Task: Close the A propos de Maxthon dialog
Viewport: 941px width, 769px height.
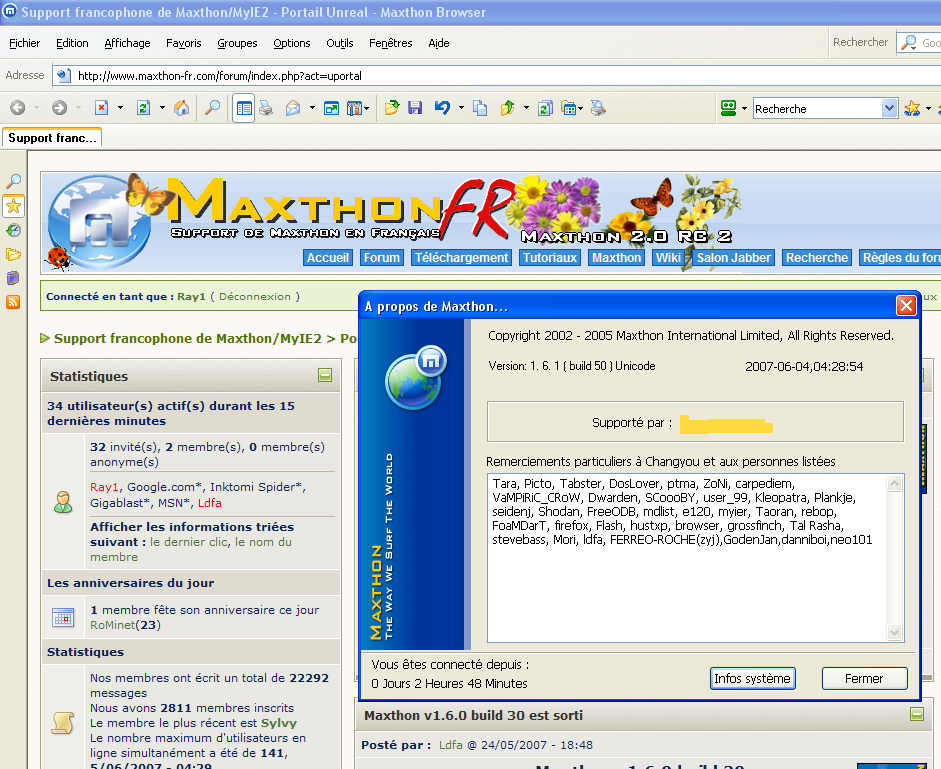Action: point(906,306)
